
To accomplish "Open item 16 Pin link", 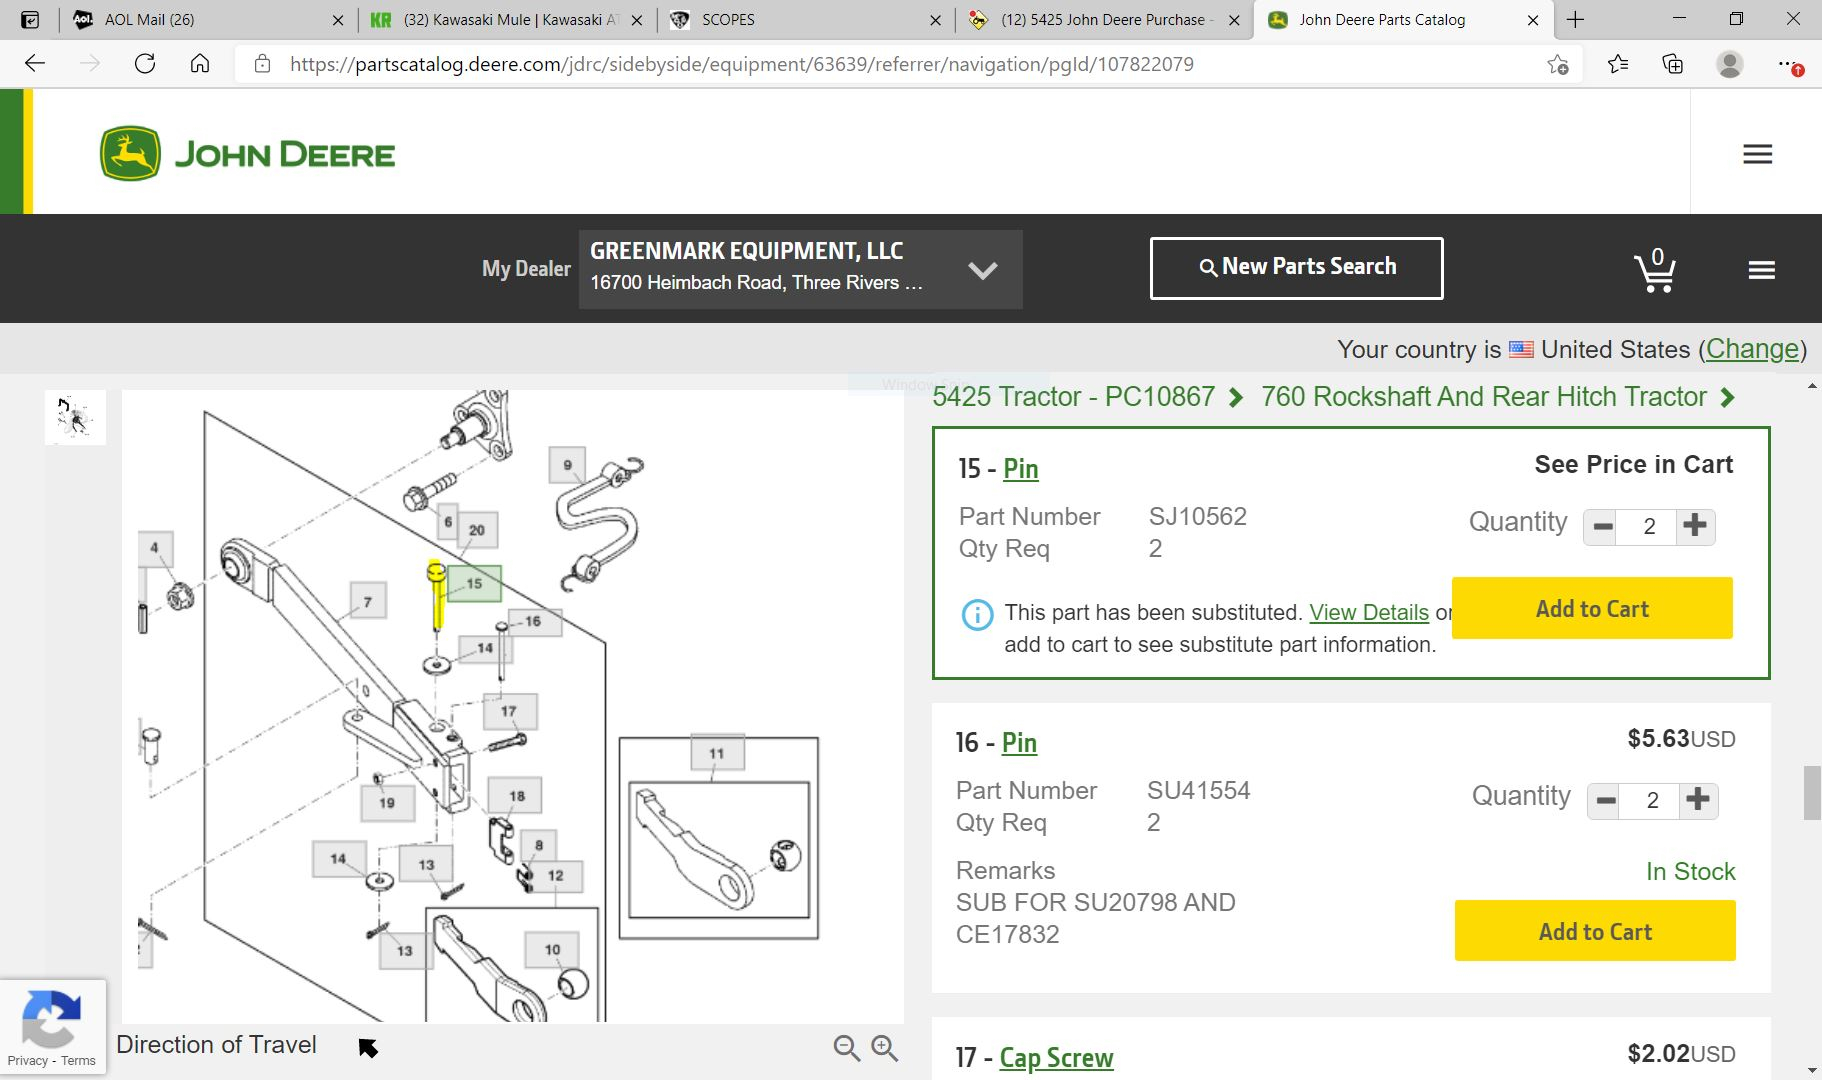I will pos(1019,743).
